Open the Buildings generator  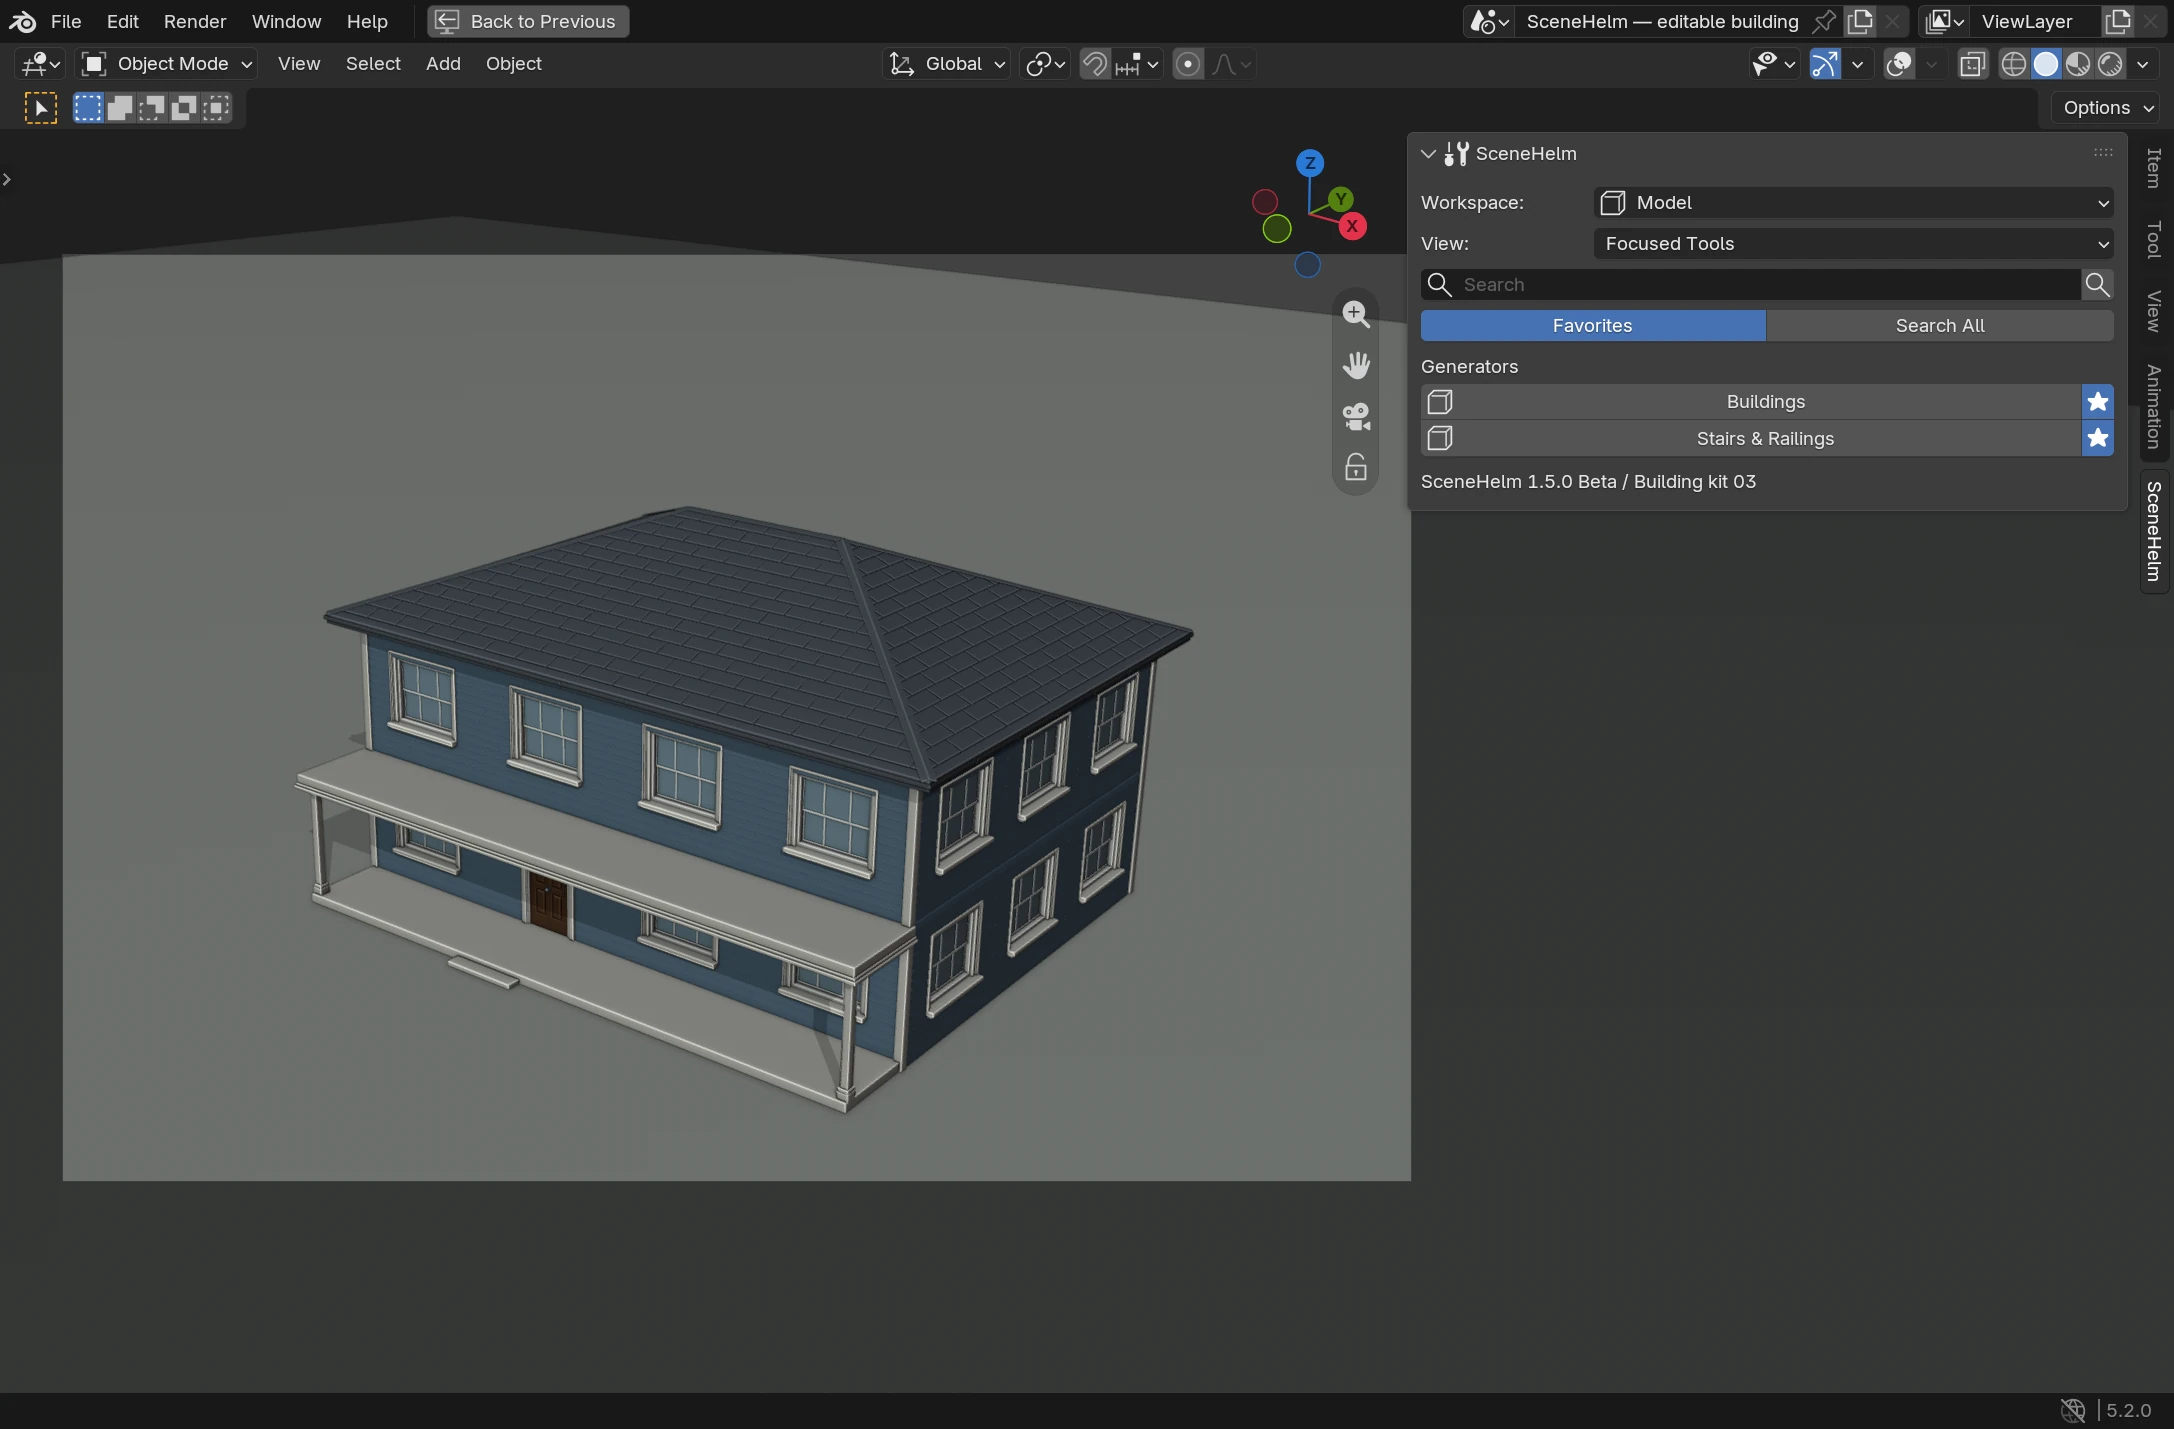click(1751, 401)
